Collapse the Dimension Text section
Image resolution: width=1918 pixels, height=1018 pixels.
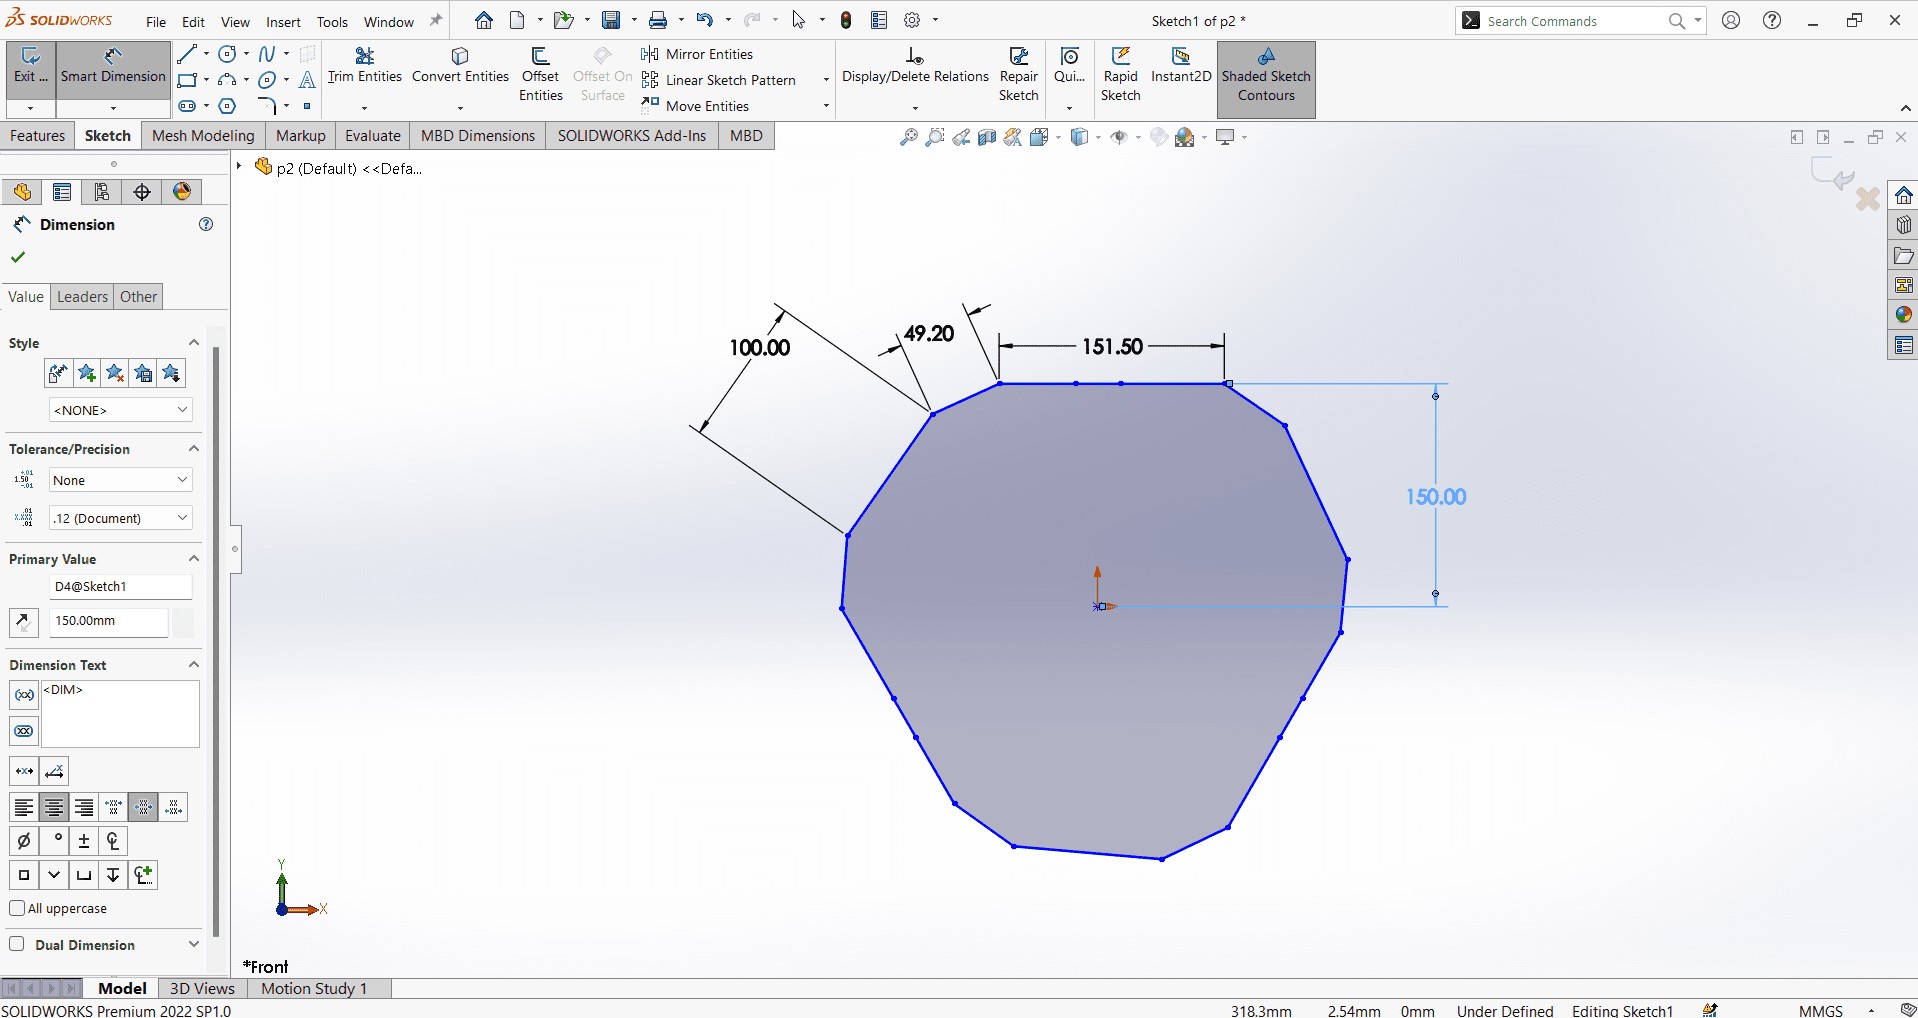(x=194, y=665)
